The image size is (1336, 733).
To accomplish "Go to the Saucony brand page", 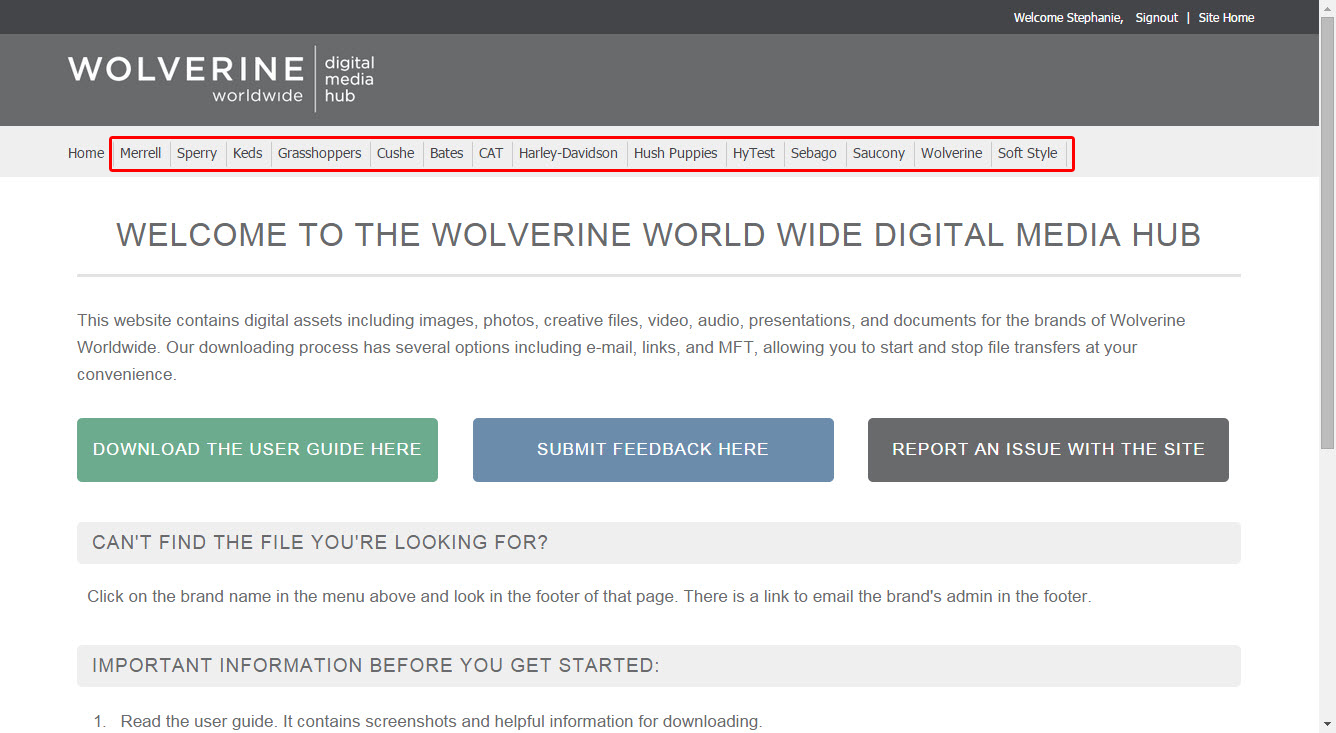I will click(879, 153).
